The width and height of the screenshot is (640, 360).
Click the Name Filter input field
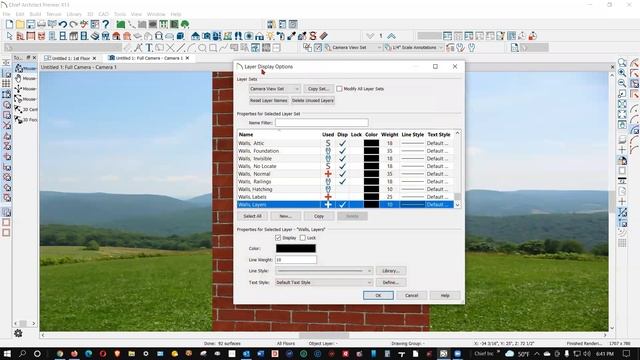322,122
